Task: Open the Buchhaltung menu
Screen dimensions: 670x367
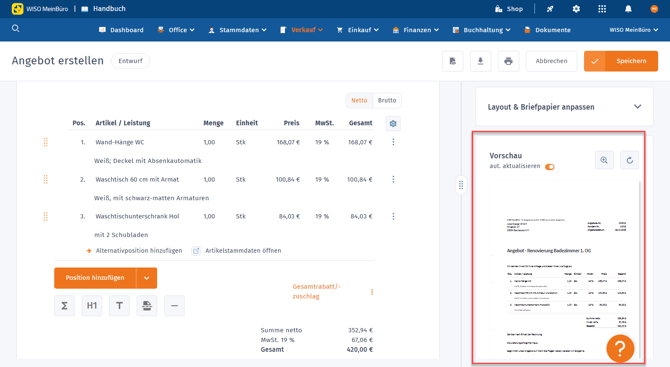Action: (482, 30)
